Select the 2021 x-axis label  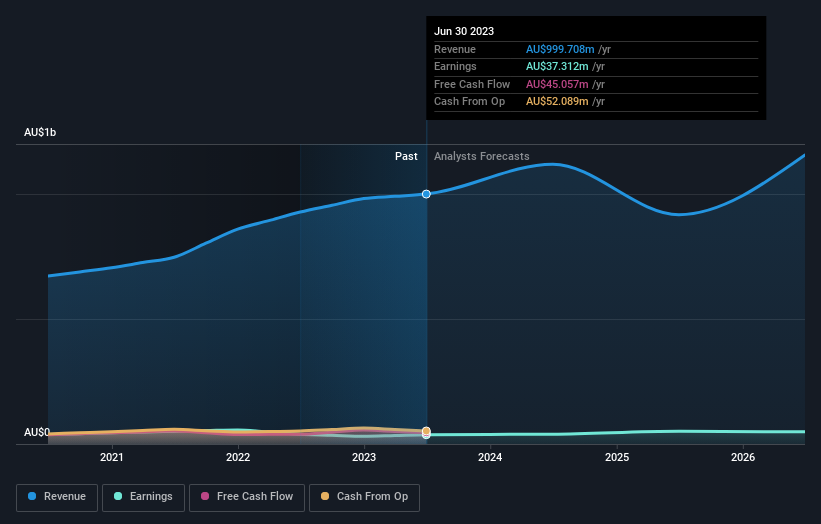[112, 458]
